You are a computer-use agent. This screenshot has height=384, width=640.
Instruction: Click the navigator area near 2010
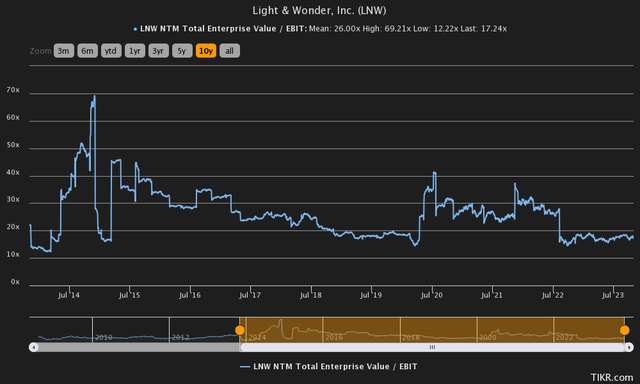pos(104,337)
